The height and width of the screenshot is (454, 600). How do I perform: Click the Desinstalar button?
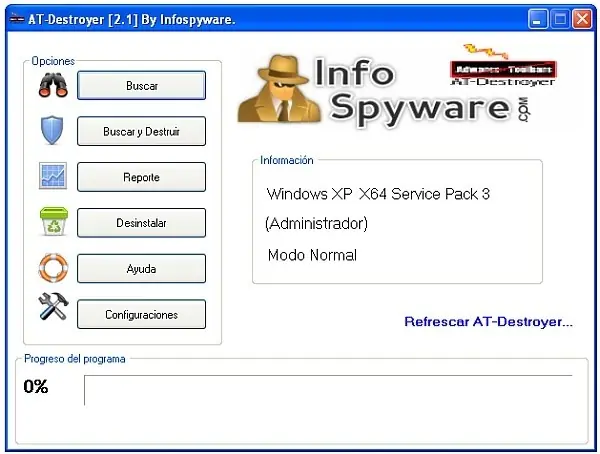pyautogui.click(x=141, y=223)
